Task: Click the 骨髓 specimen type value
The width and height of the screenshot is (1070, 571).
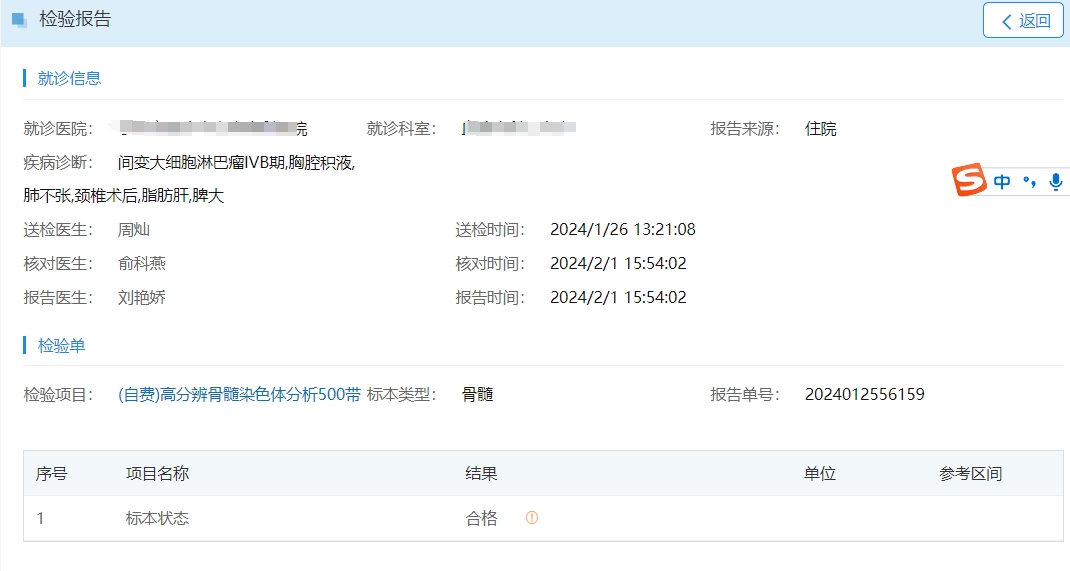Action: [477, 394]
